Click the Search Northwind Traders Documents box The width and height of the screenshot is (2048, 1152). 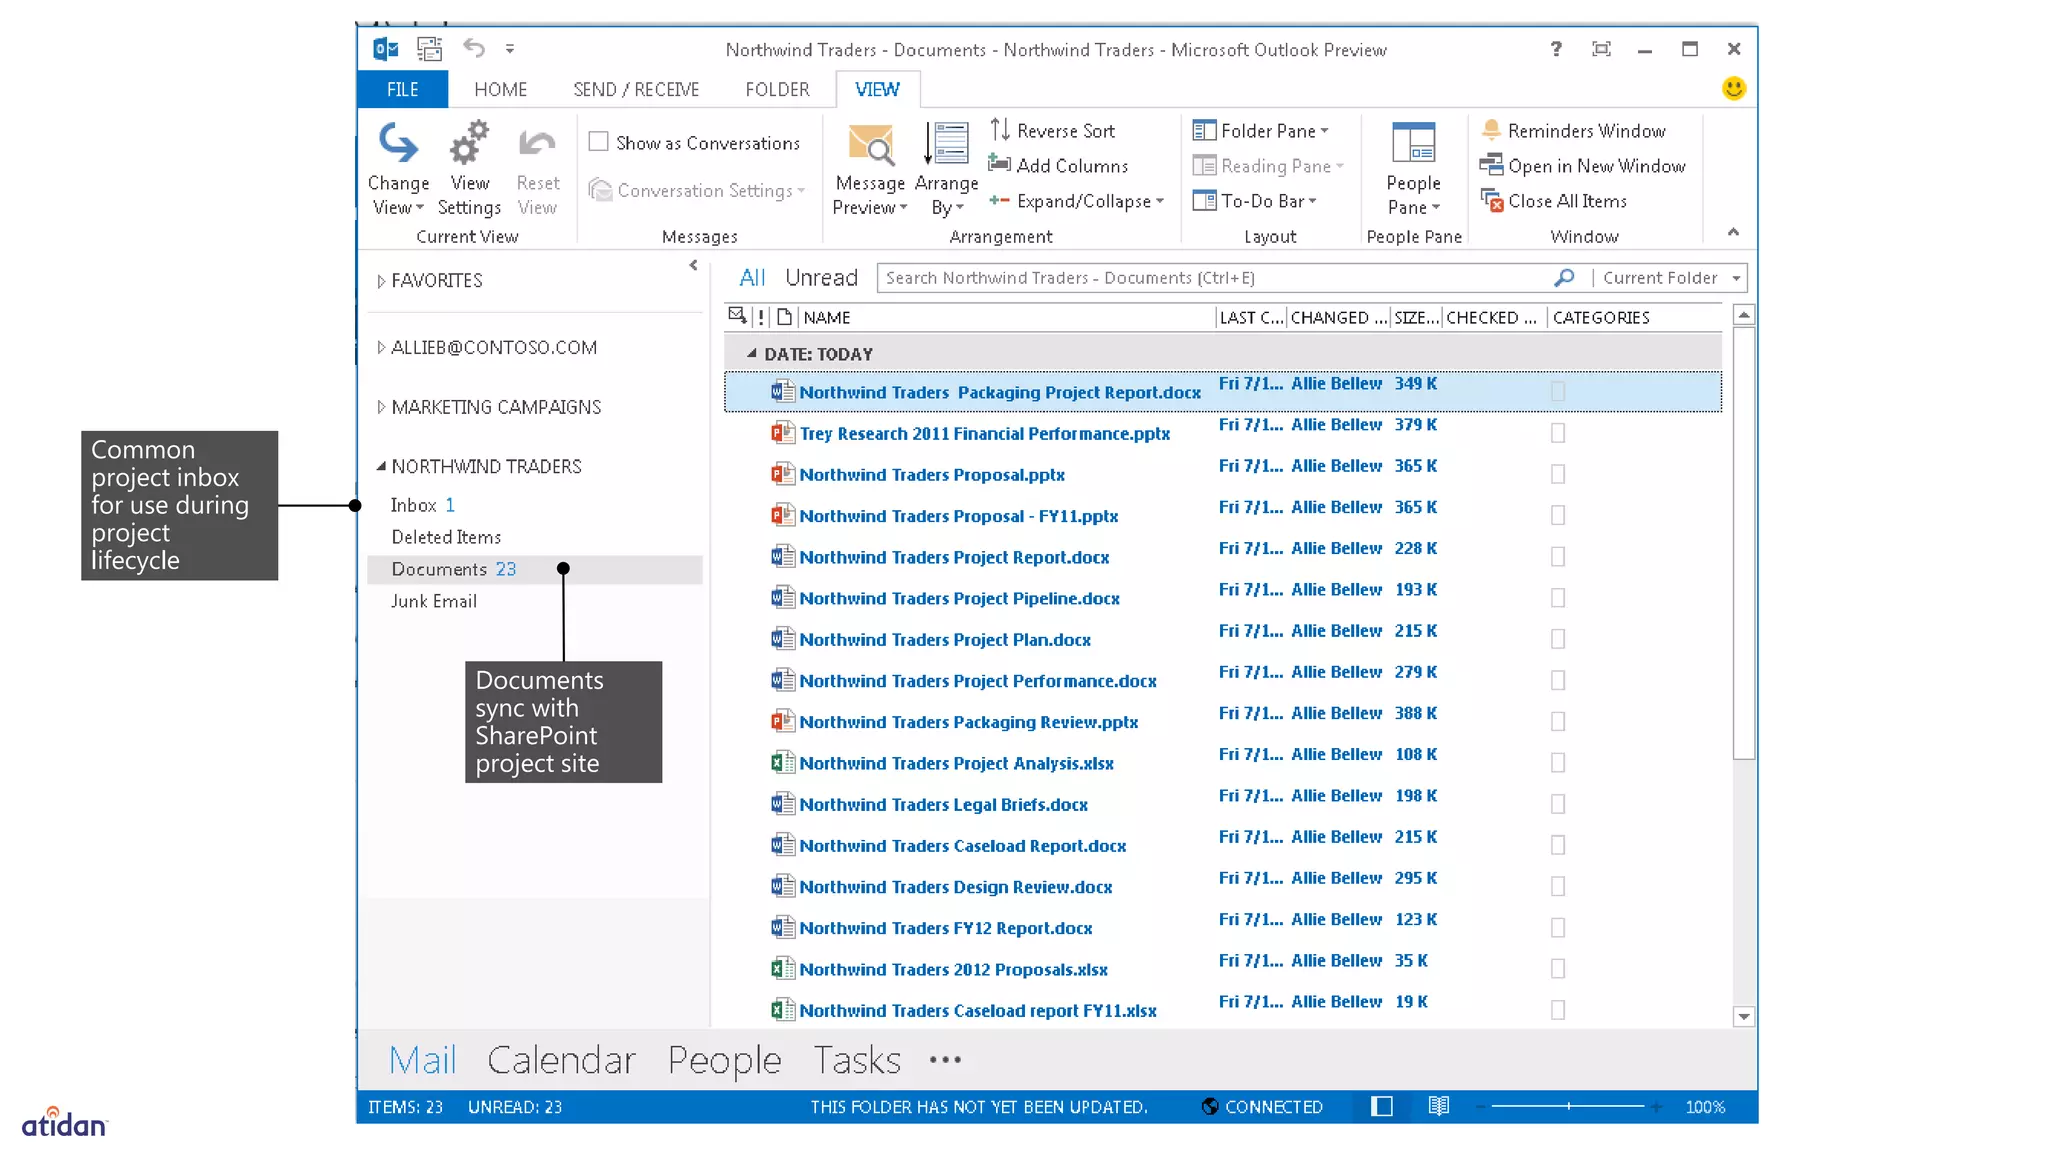1215,277
